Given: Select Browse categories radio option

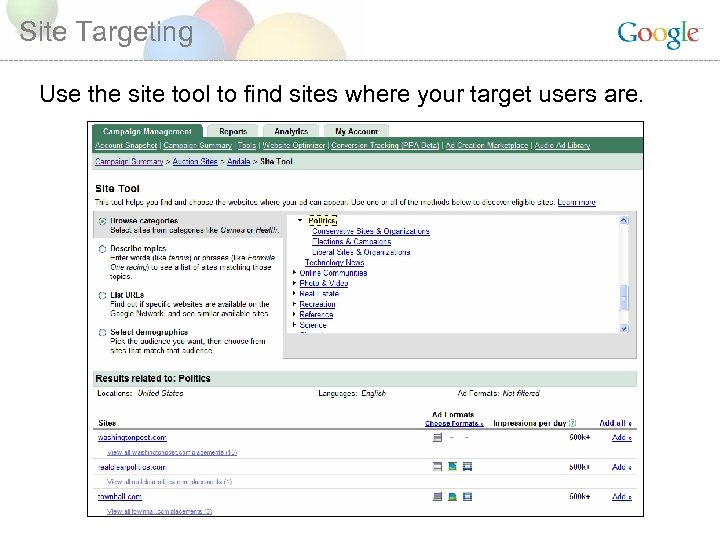Looking at the screenshot, I should (x=102, y=221).
